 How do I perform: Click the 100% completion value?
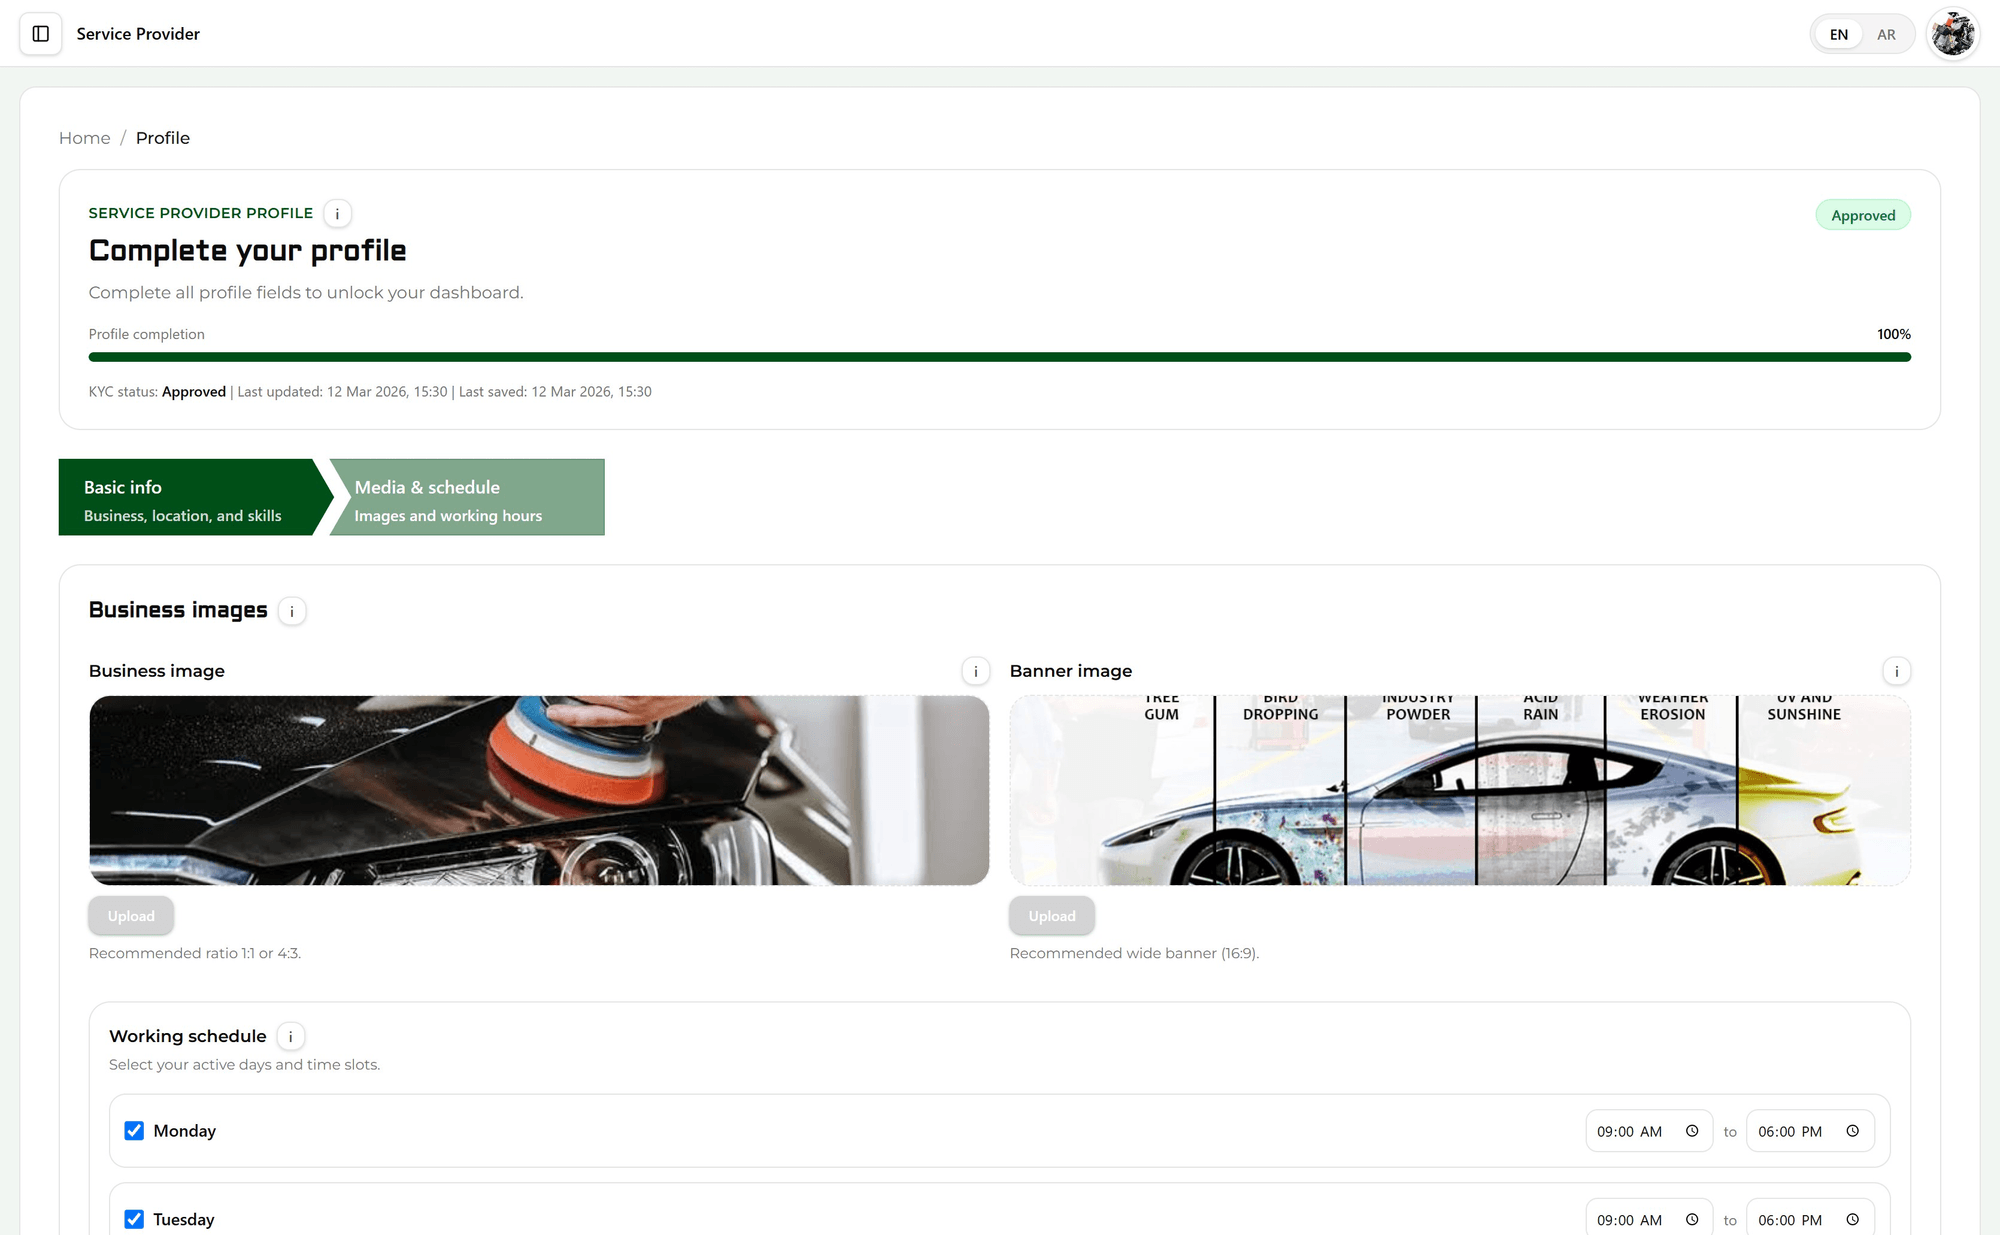tap(1894, 334)
